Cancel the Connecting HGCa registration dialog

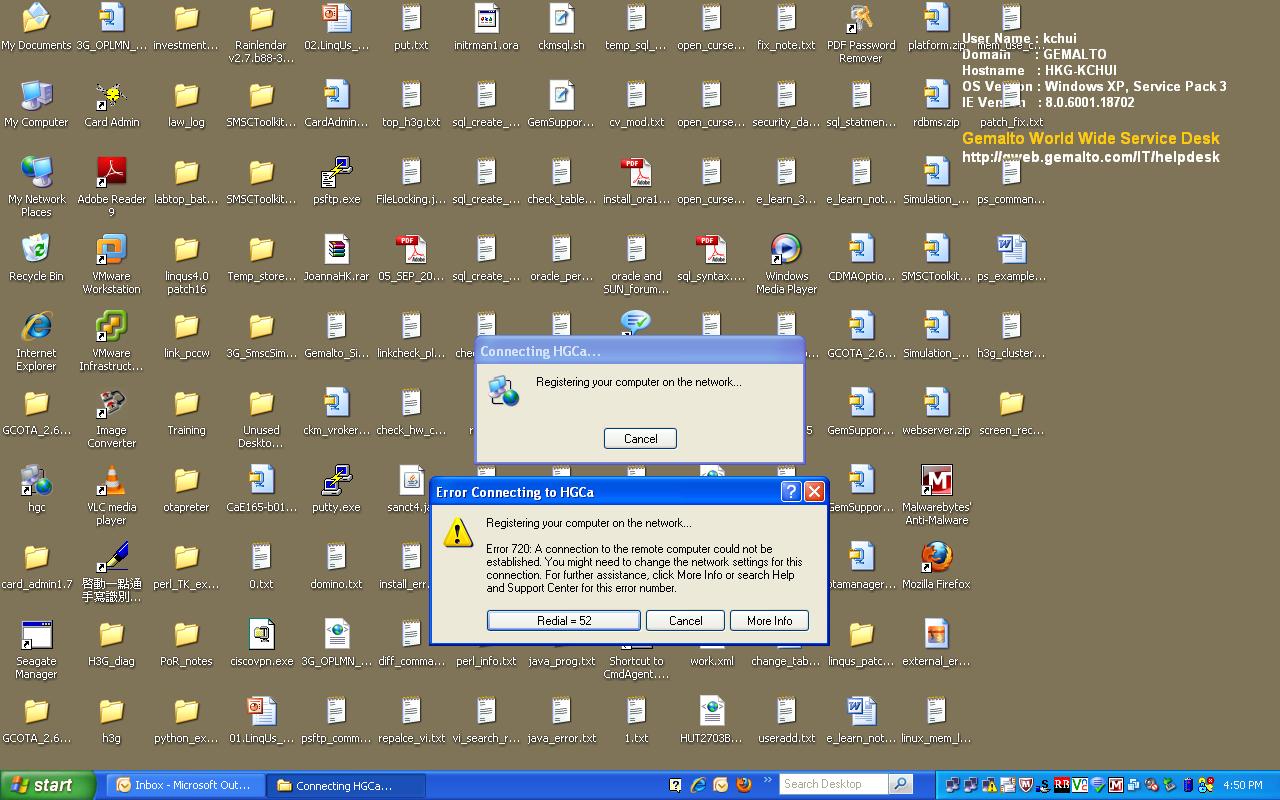click(x=640, y=439)
